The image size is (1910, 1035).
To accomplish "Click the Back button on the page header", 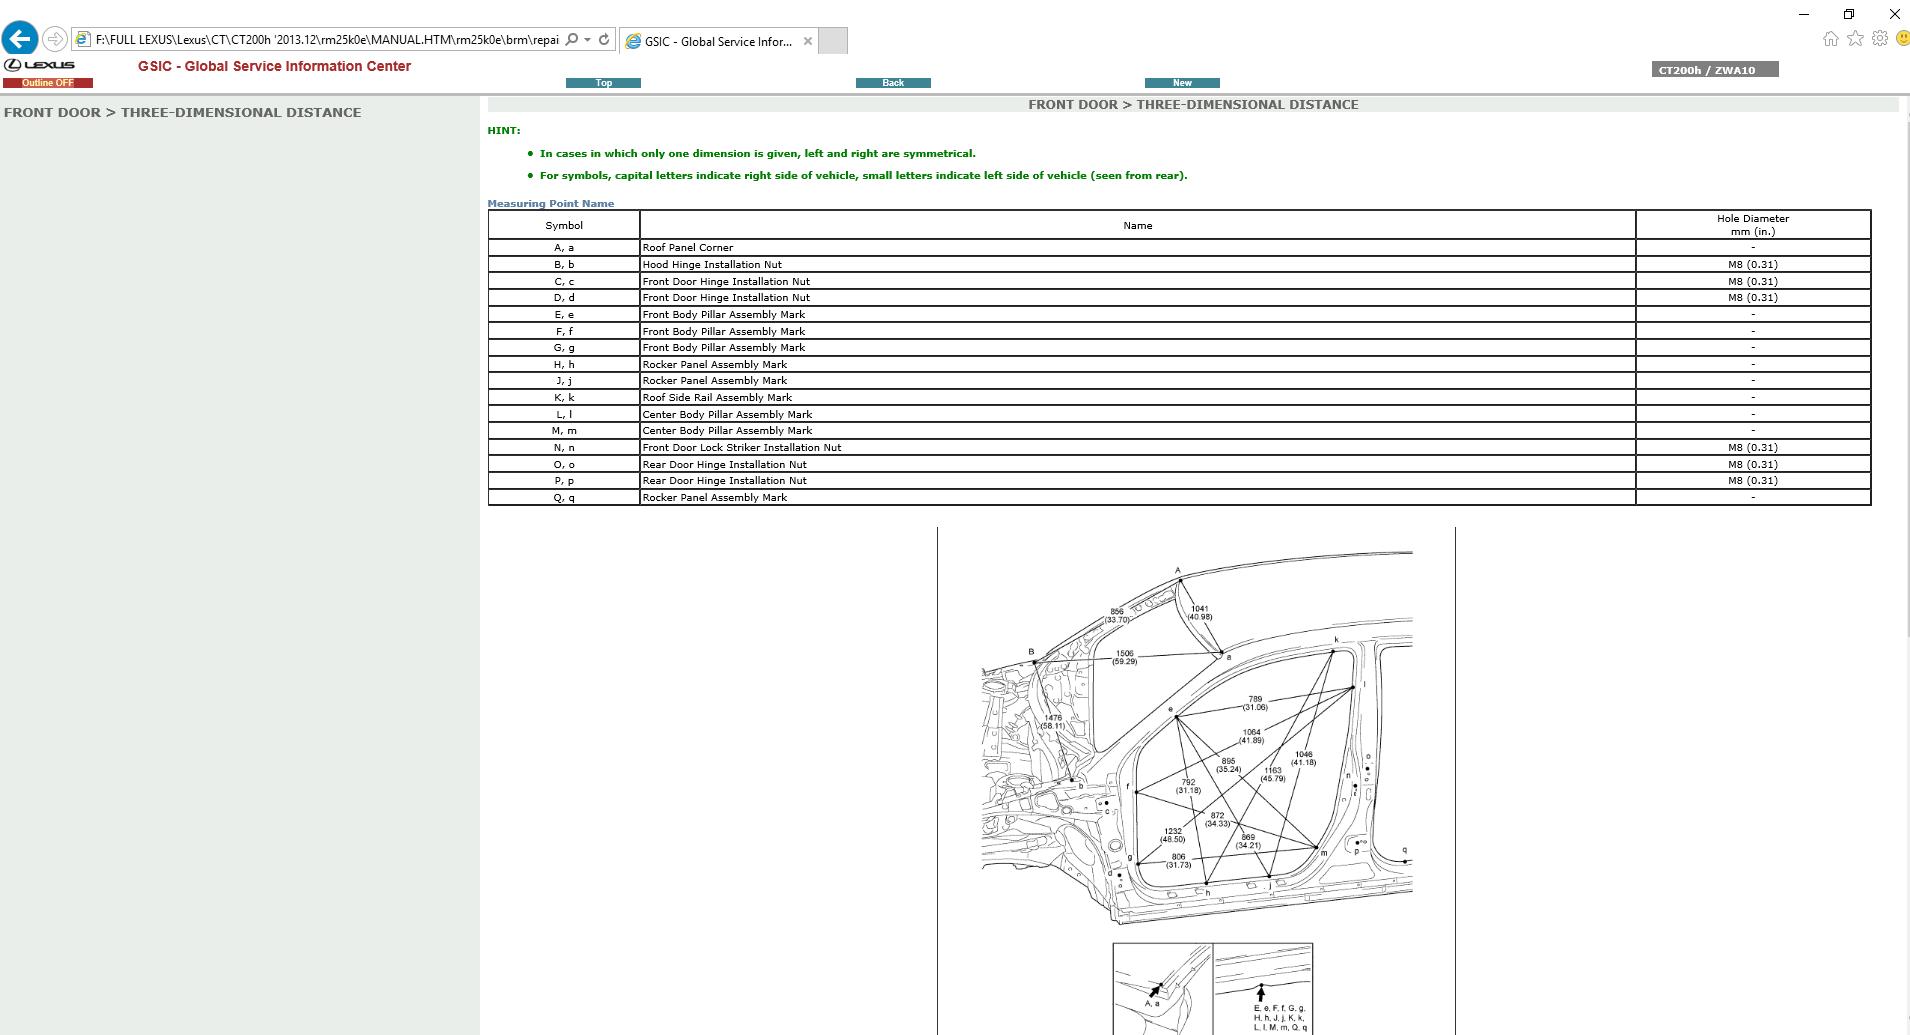I will (x=893, y=83).
